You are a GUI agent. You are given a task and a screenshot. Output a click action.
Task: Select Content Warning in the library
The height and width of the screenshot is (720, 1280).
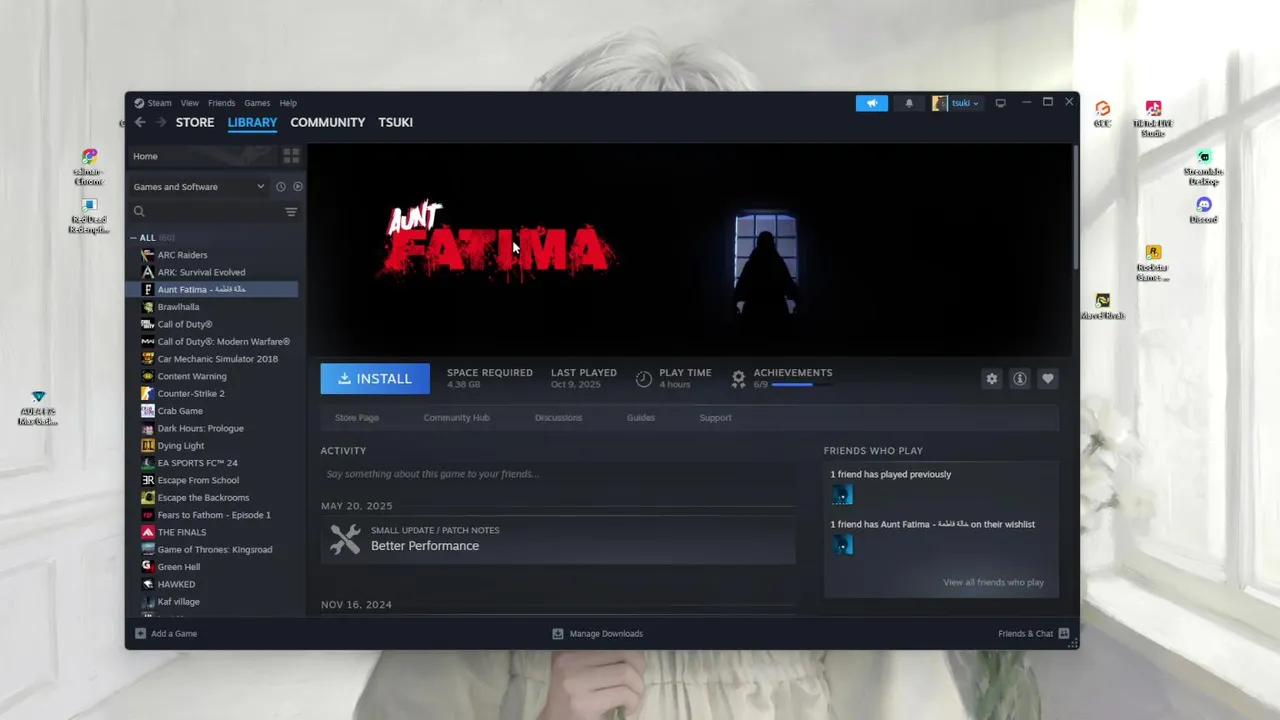[x=191, y=376]
